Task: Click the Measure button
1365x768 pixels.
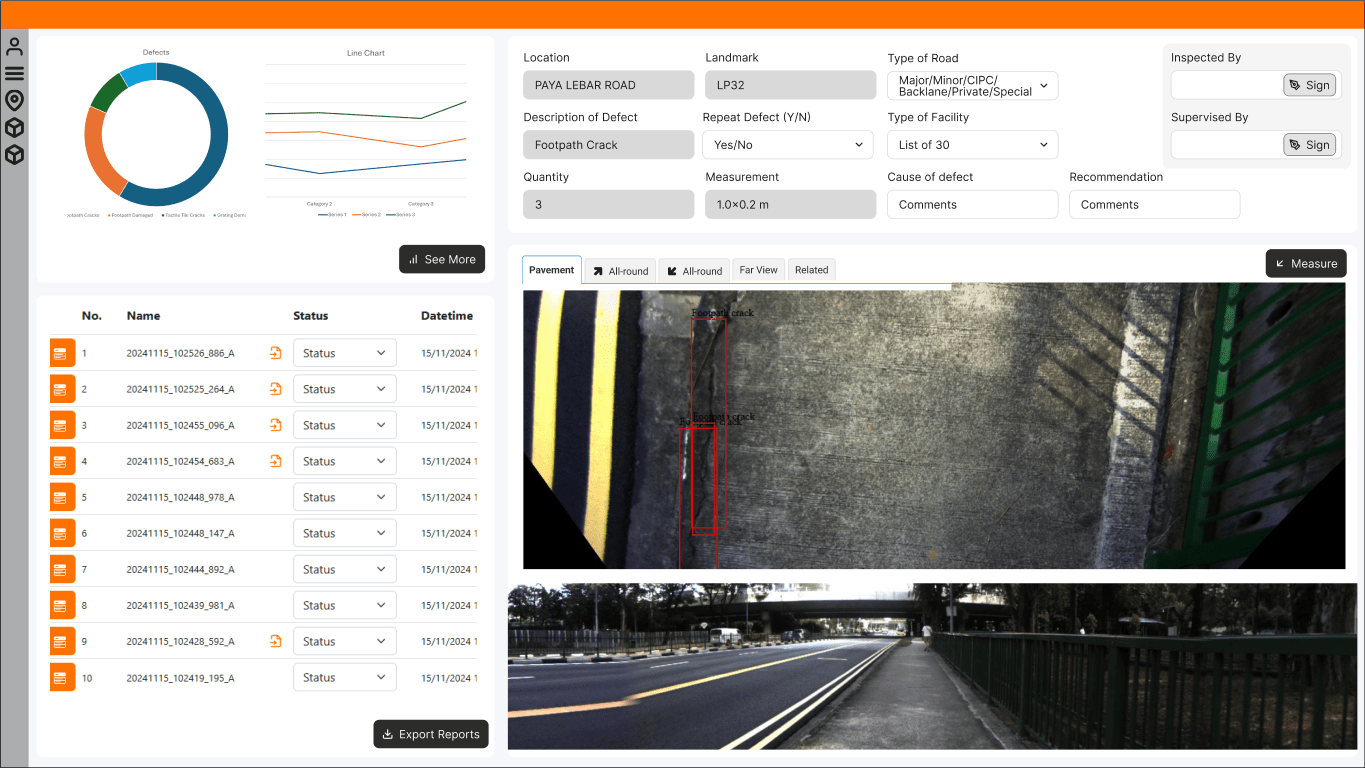Action: coord(1305,263)
